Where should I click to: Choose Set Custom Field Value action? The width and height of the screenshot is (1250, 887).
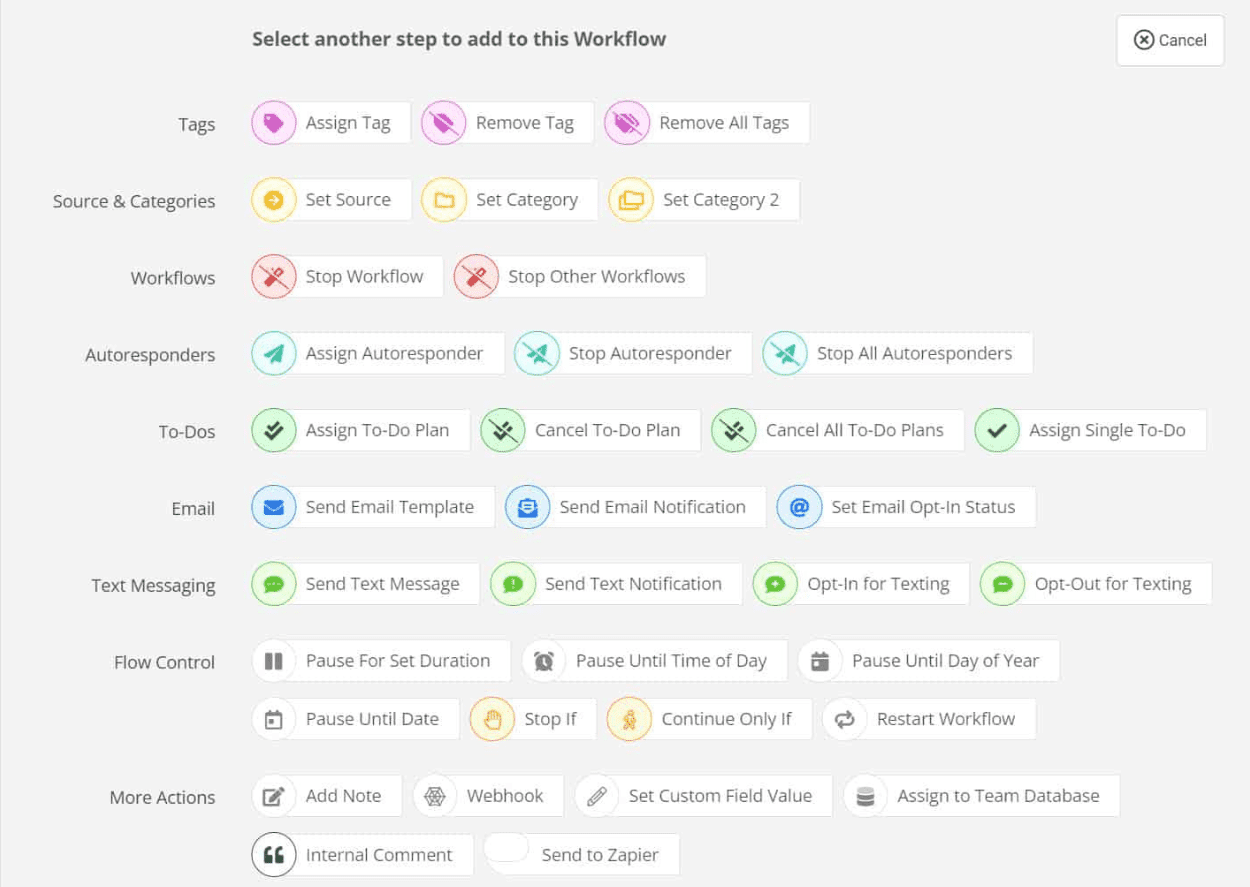coord(703,797)
